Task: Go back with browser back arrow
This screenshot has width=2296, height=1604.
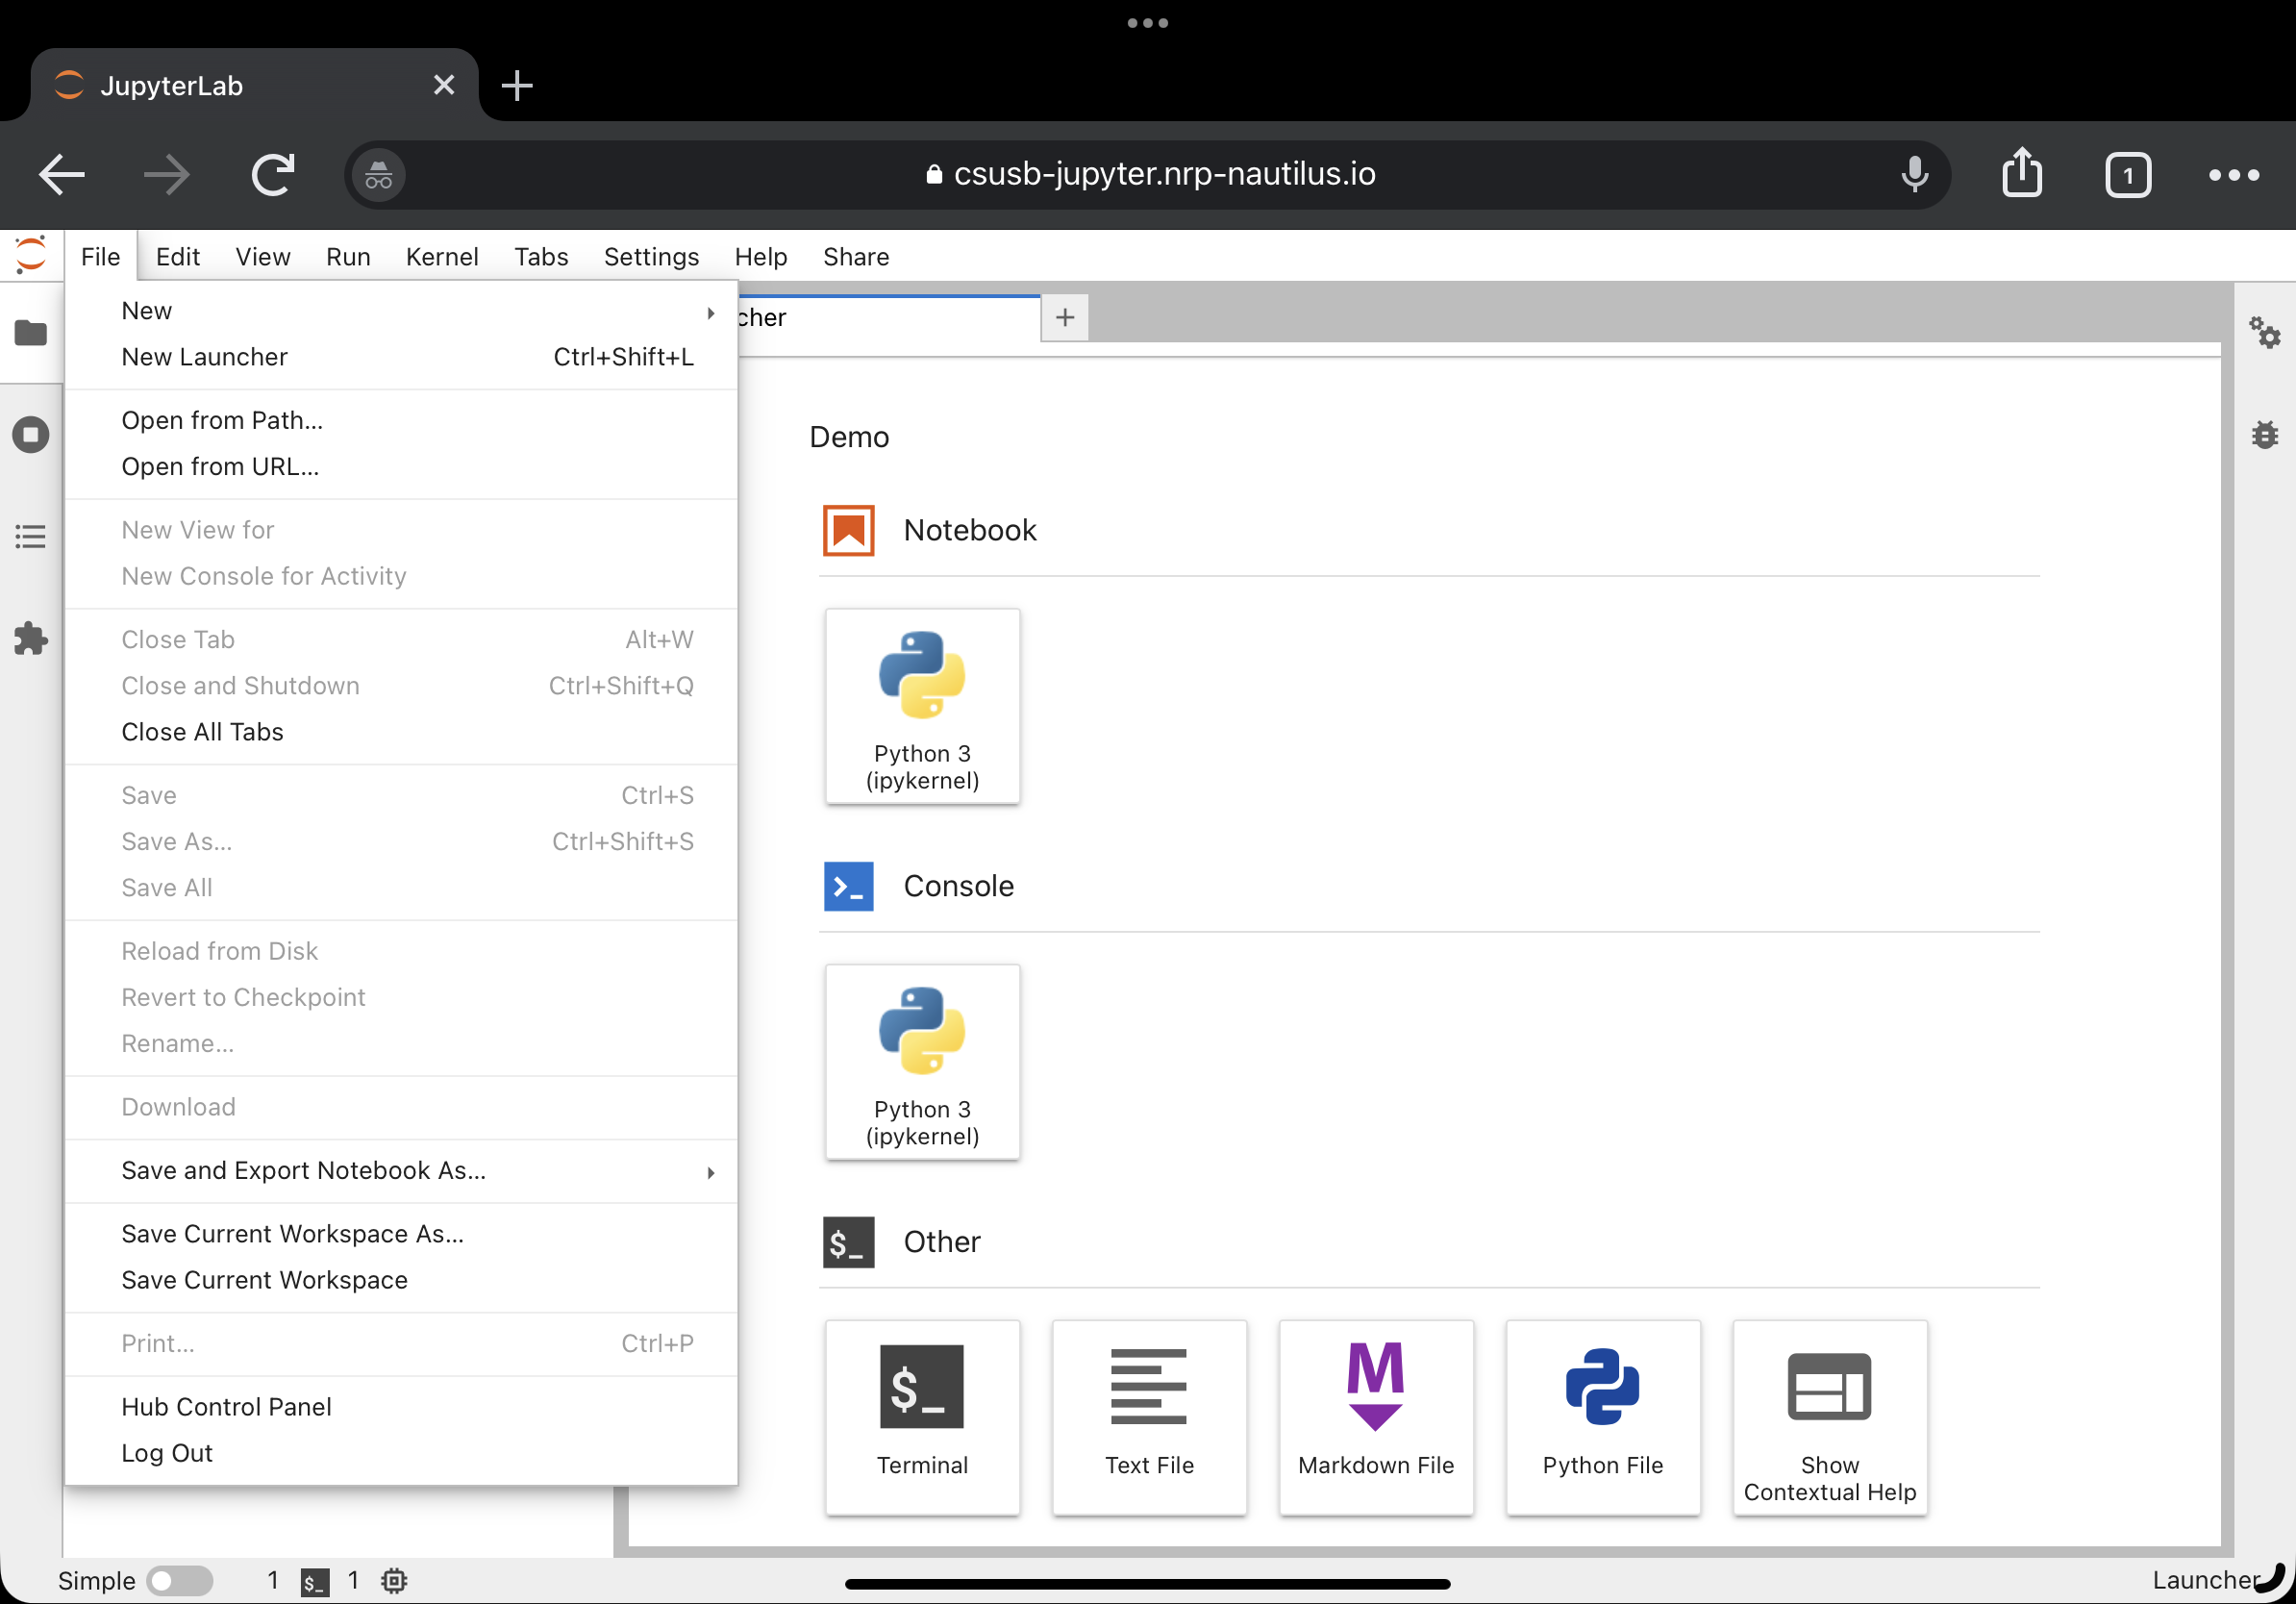Action: click(x=62, y=175)
